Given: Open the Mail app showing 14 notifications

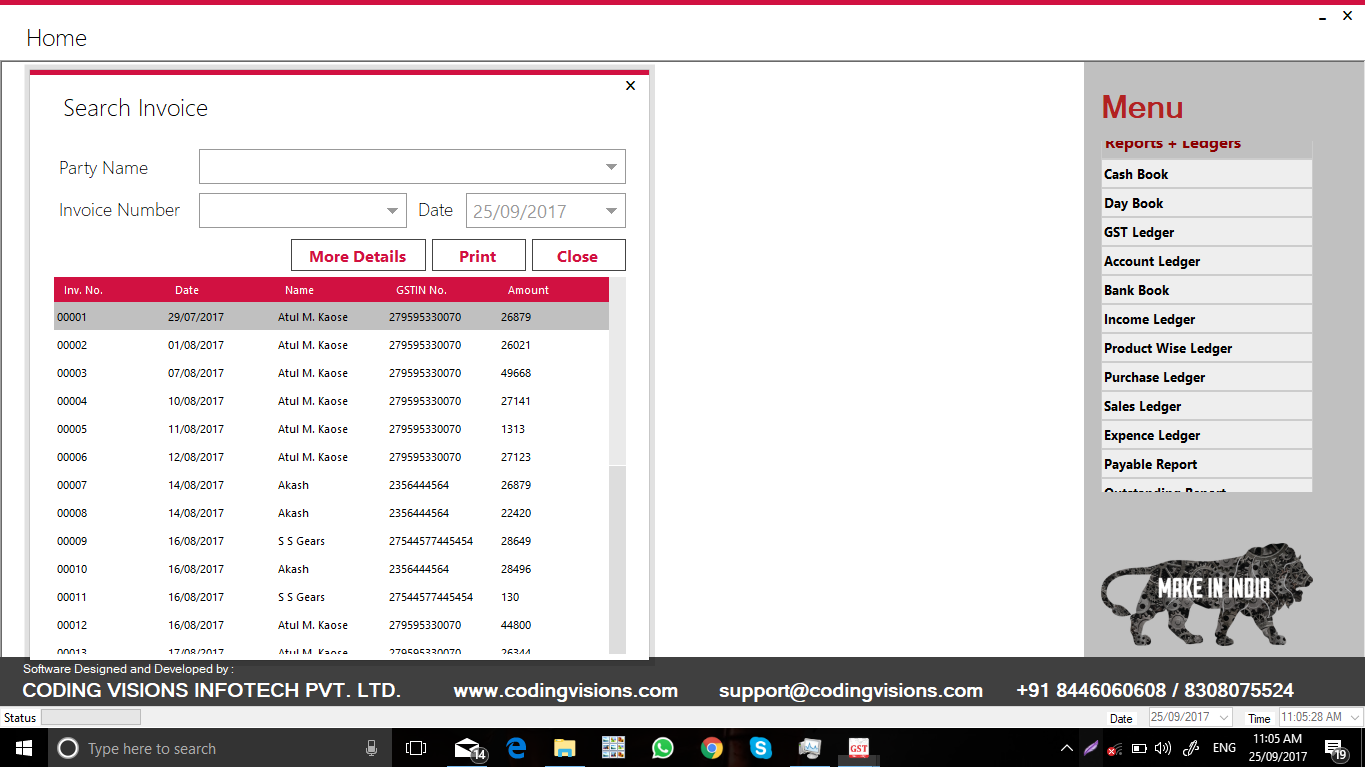Looking at the screenshot, I should point(467,748).
